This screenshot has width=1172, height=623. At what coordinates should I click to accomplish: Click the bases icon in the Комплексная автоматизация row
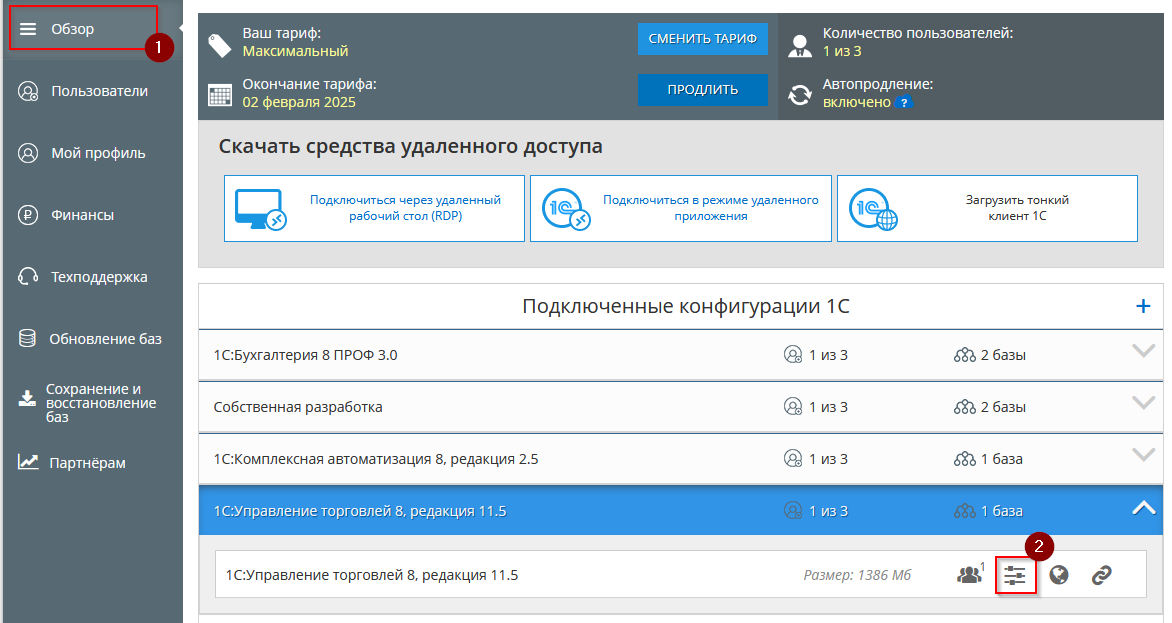pyautogui.click(x=965, y=459)
